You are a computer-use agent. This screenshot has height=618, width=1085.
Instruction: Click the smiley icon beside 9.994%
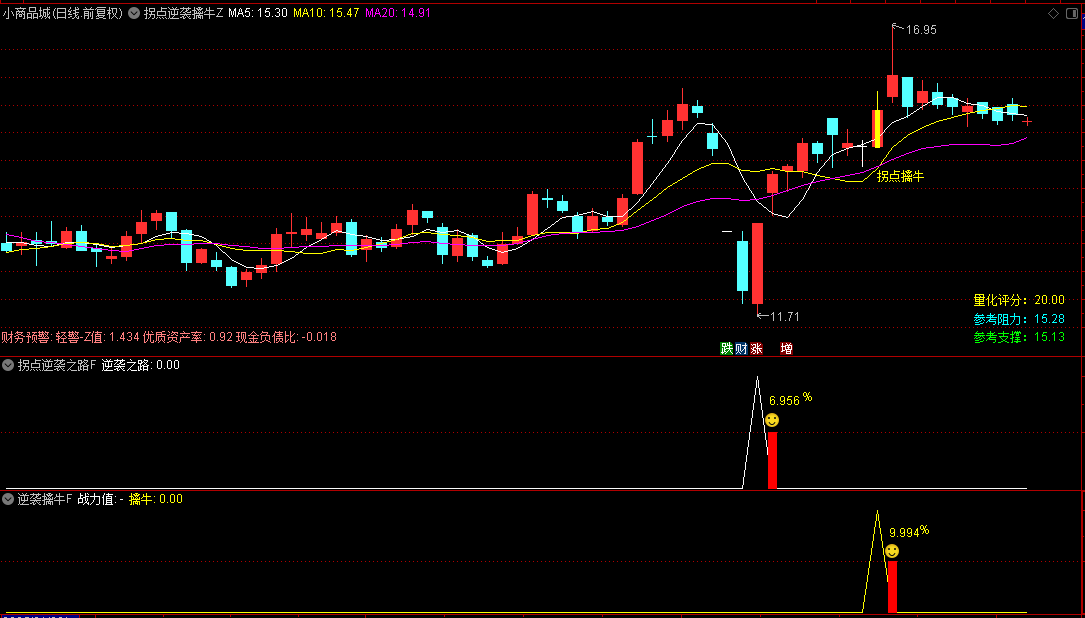892,552
